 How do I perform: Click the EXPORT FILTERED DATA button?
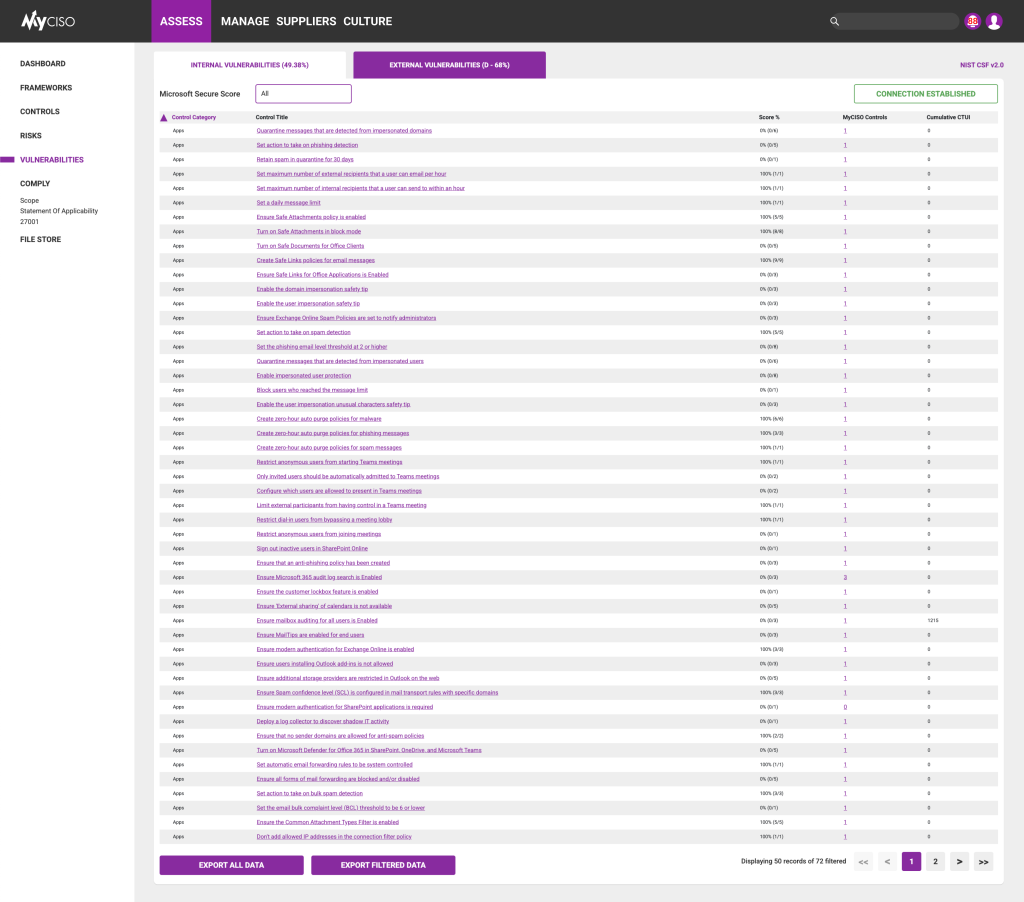tap(383, 865)
